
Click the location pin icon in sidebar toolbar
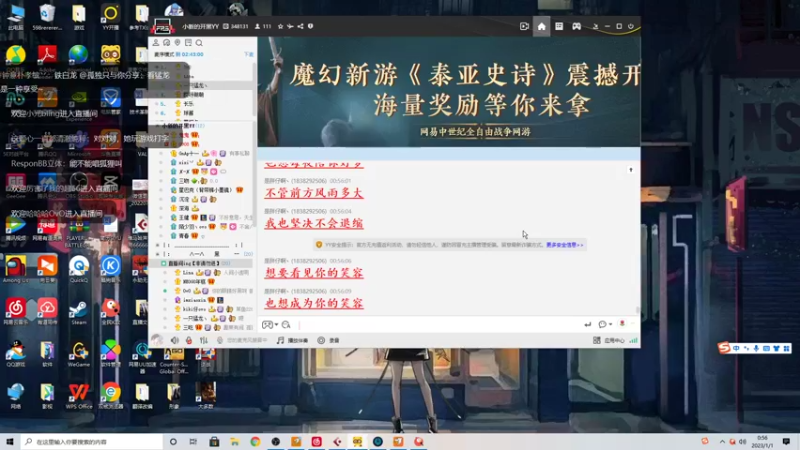[x=177, y=43]
